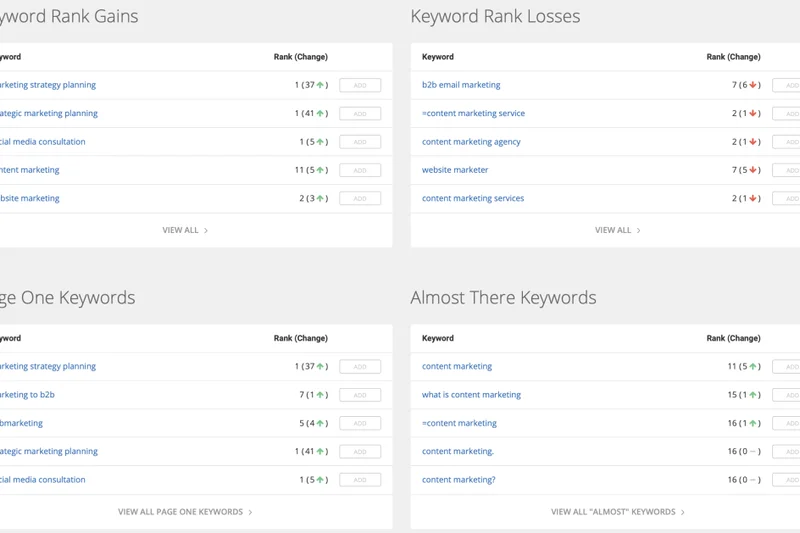This screenshot has width=800, height=533.
Task: Open View All "Almost" Keywords
Action: click(617, 512)
